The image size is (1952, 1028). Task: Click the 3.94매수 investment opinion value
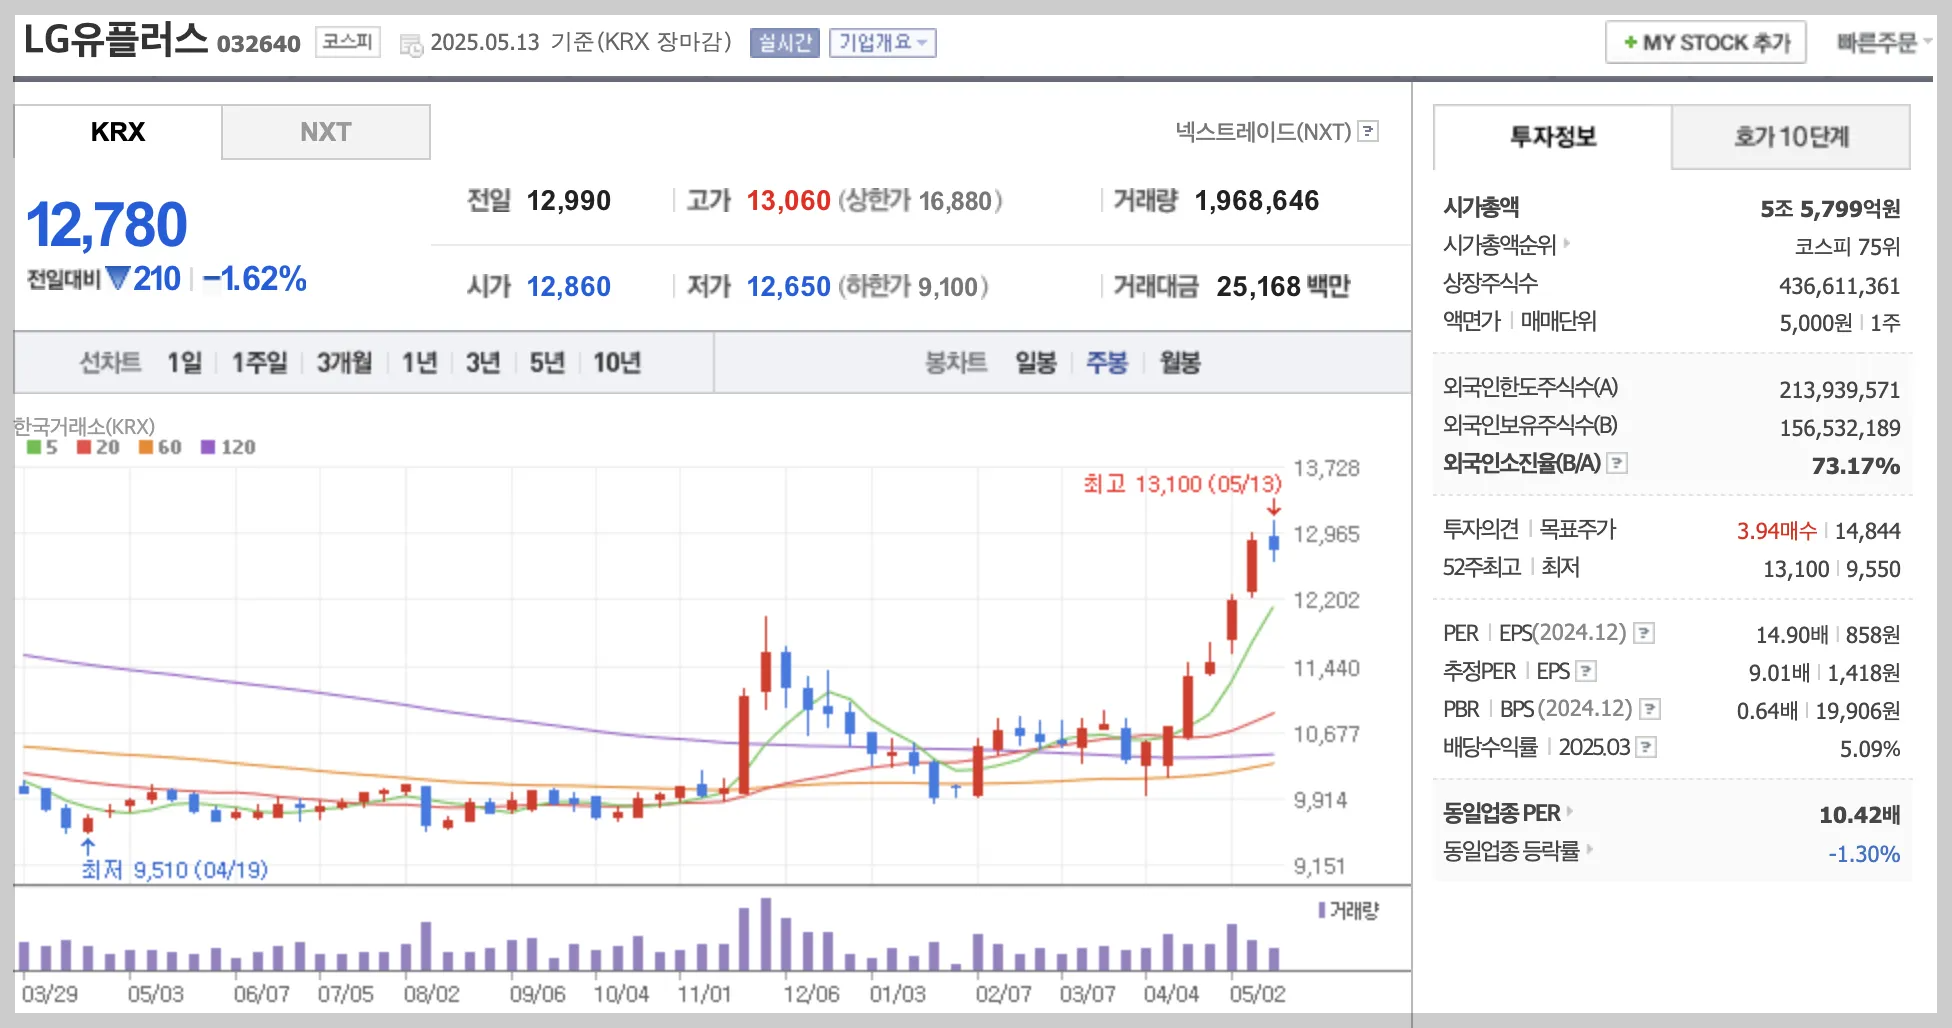(1776, 531)
